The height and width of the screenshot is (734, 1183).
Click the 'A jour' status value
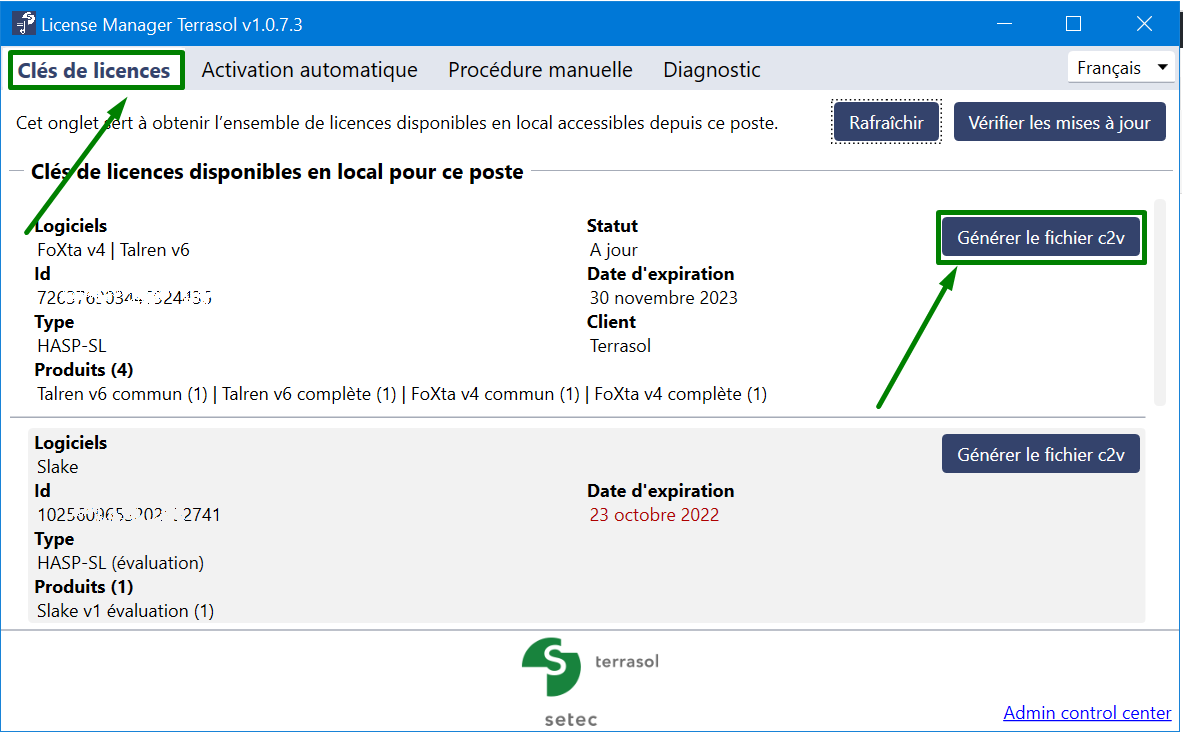click(613, 250)
